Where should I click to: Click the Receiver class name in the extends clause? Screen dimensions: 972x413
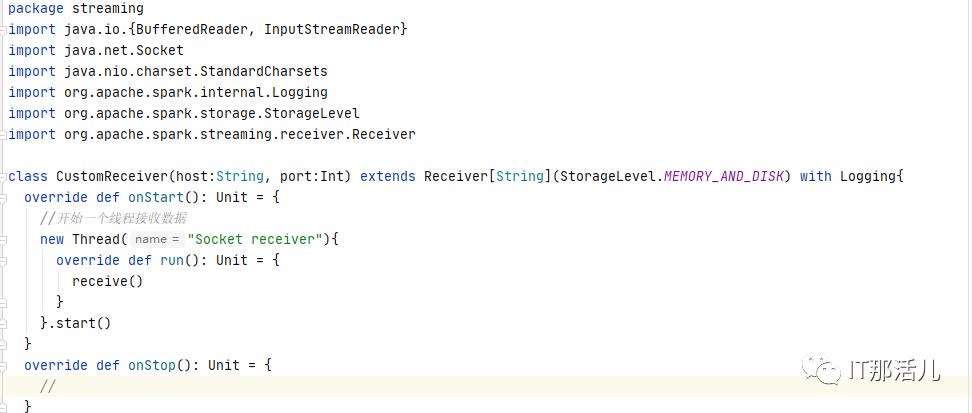pos(456,176)
